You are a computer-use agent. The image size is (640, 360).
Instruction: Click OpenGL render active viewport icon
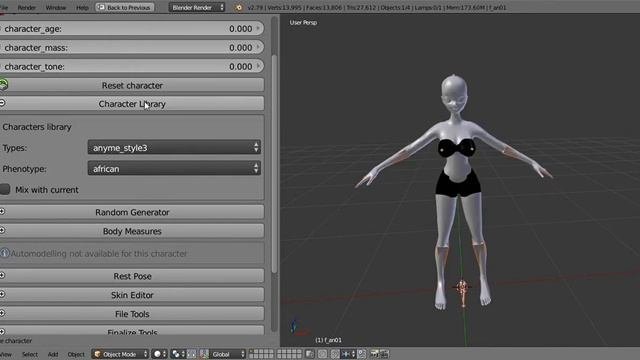pyautogui.click(x=374, y=354)
